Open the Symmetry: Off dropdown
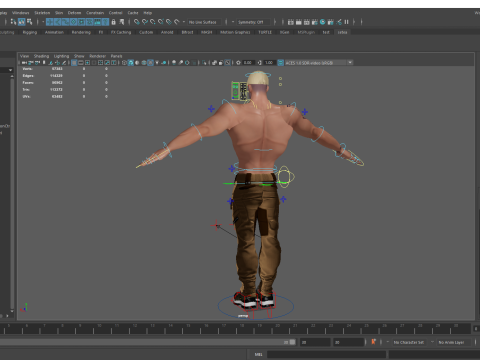The height and width of the screenshot is (360, 480). (253, 22)
